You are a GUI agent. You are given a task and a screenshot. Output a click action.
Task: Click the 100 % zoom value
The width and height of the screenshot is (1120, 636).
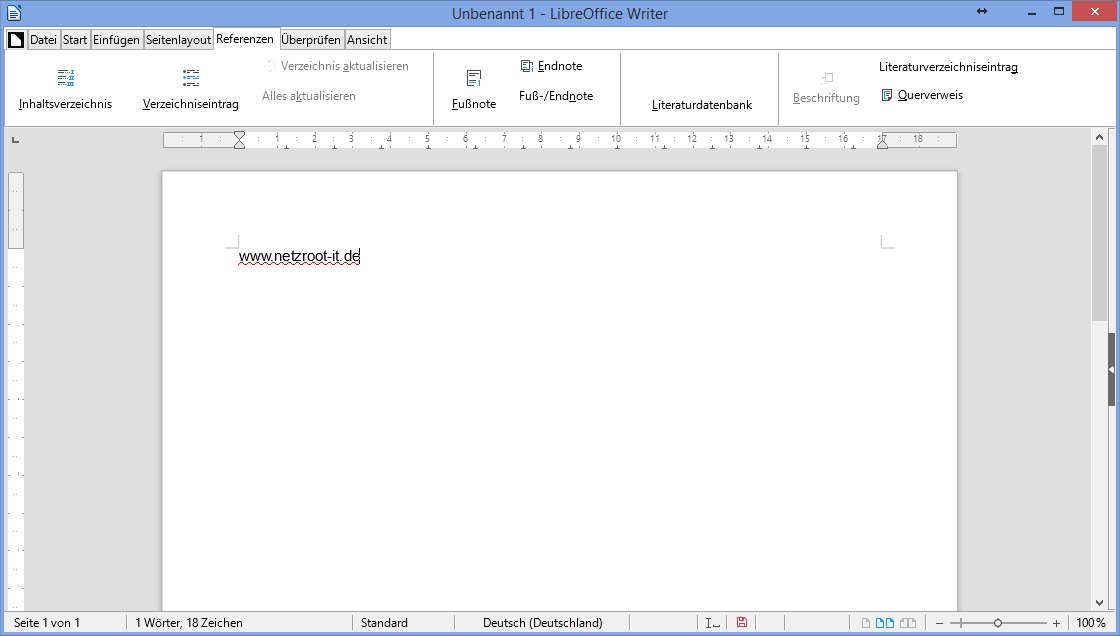pos(1091,622)
